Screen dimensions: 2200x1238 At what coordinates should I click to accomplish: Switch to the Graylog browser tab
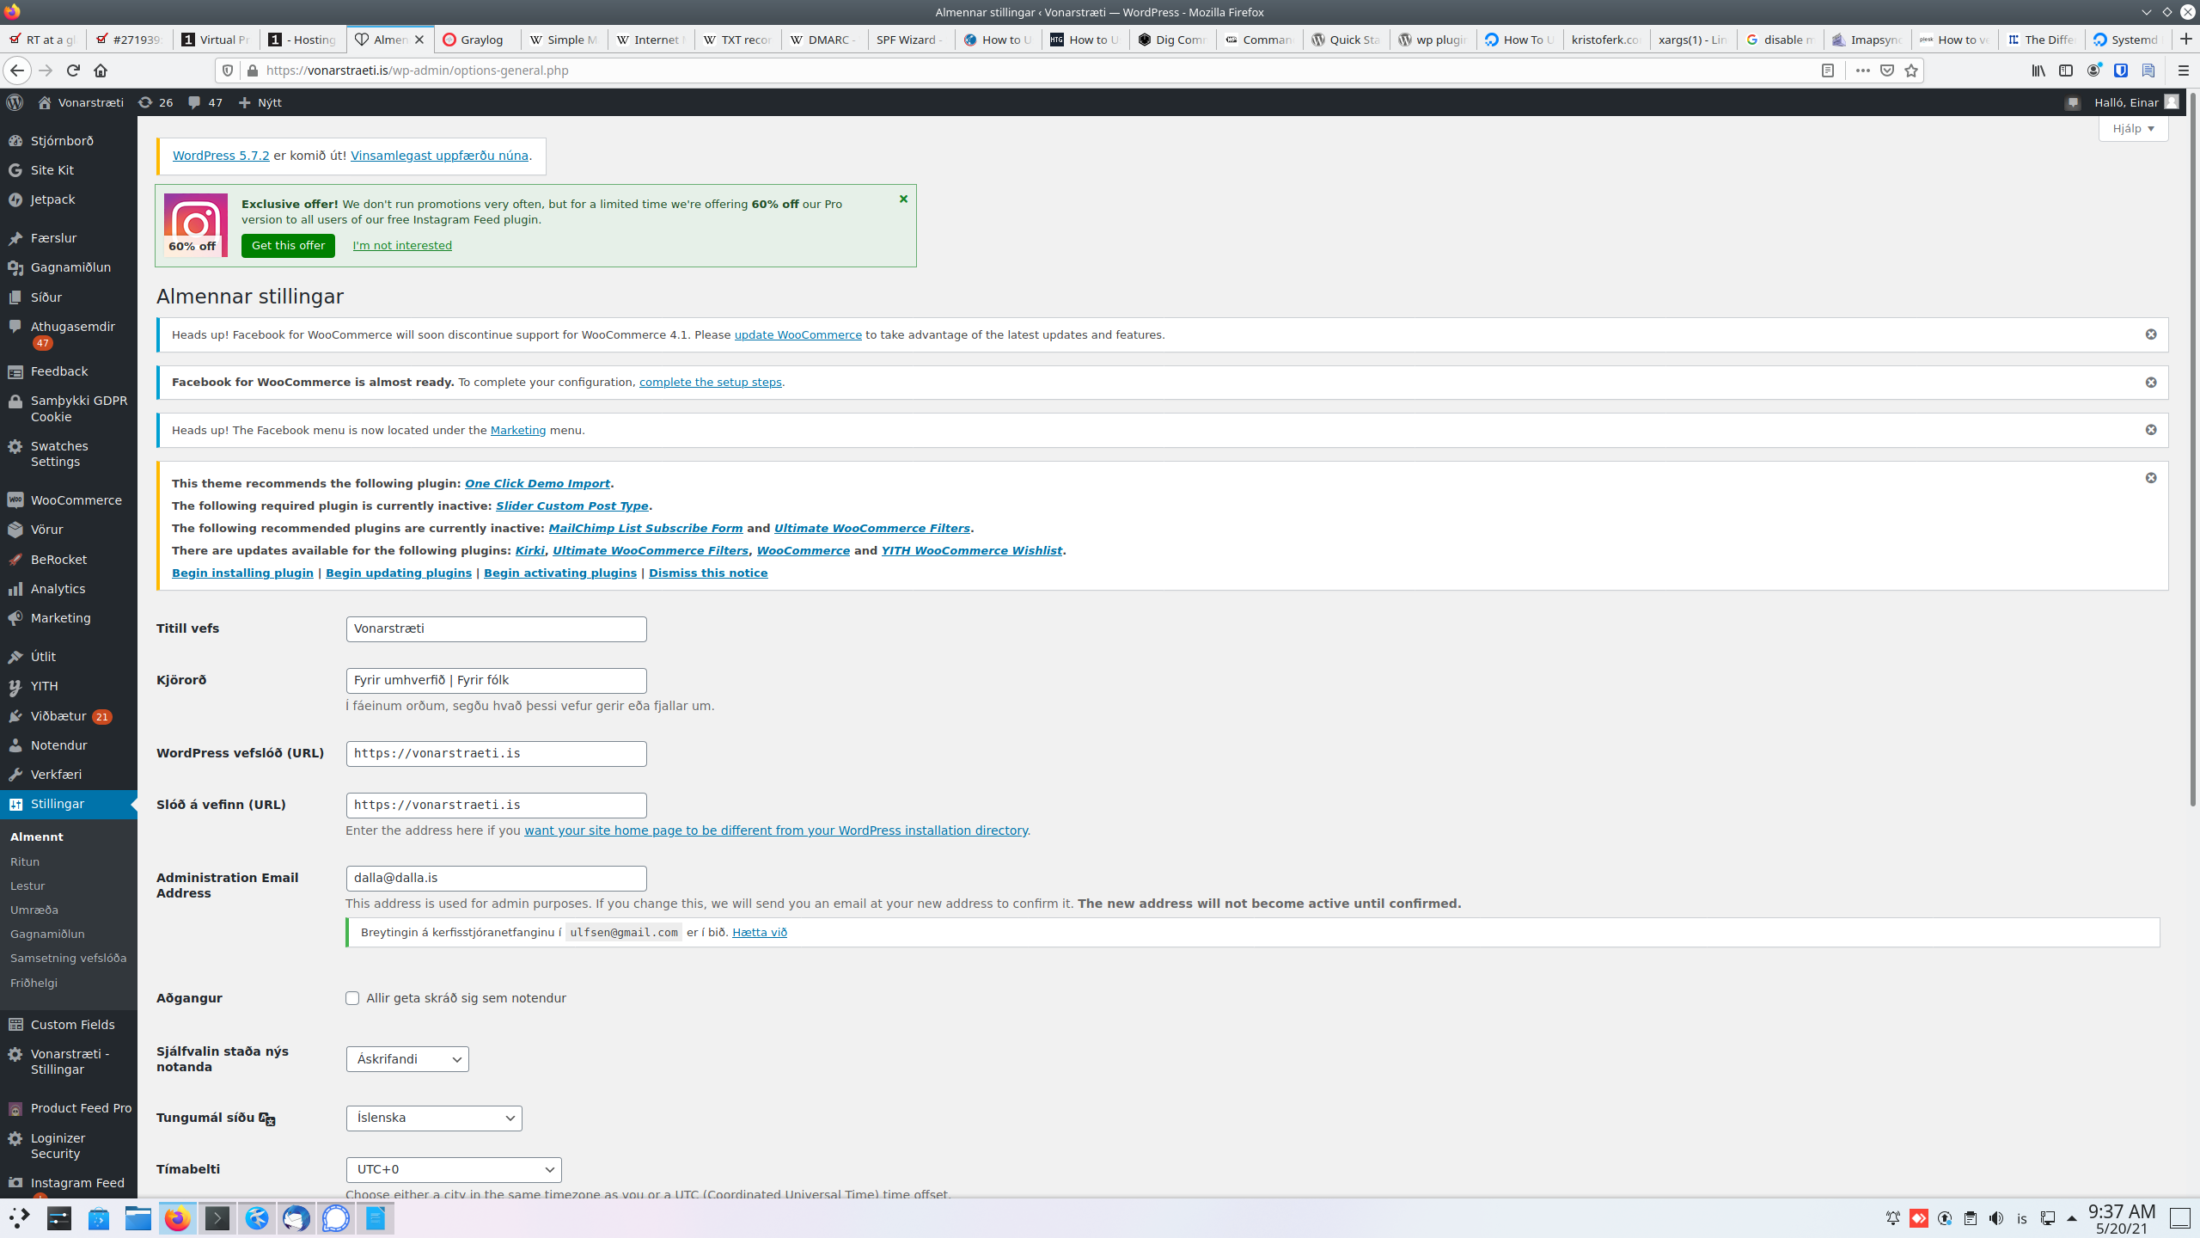point(477,39)
